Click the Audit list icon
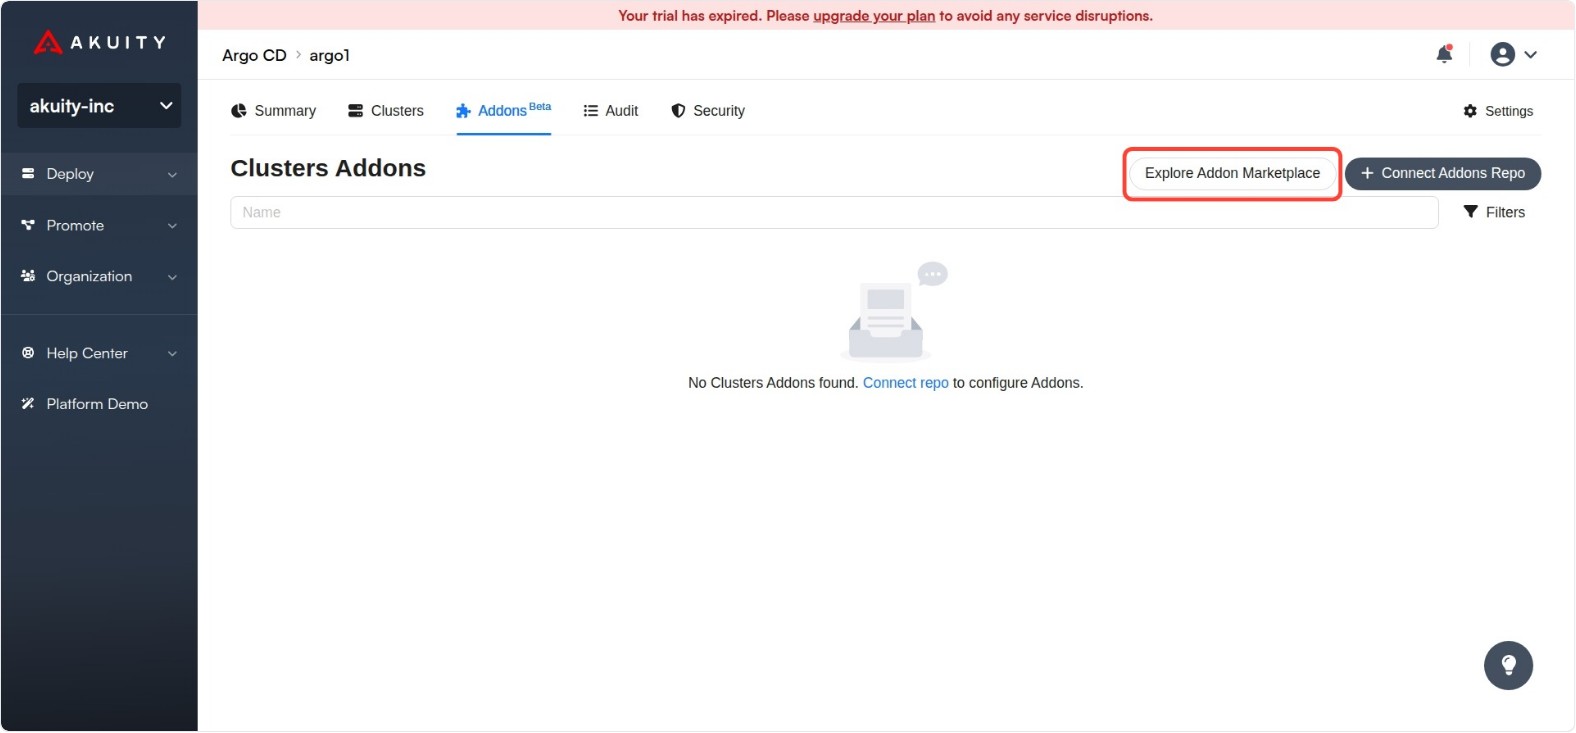Image resolution: width=1576 pixels, height=733 pixels. (x=591, y=111)
